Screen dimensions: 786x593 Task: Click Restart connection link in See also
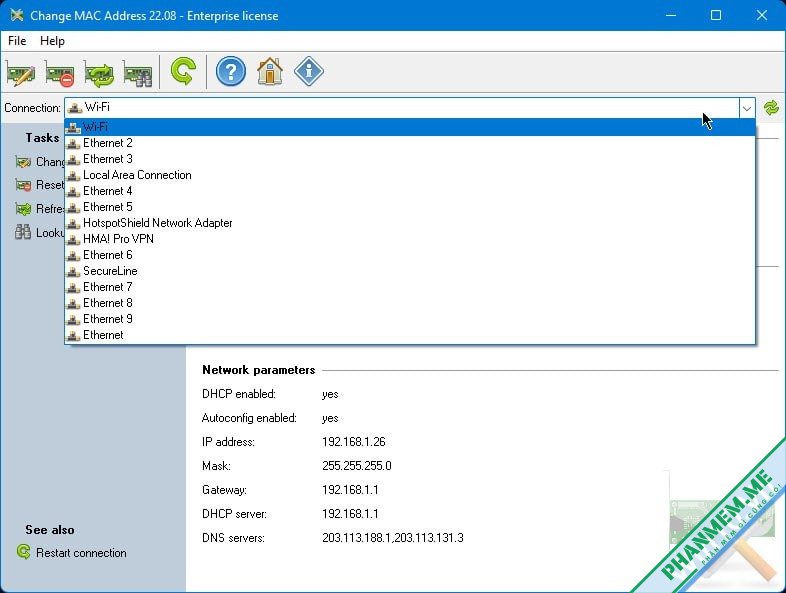point(81,553)
